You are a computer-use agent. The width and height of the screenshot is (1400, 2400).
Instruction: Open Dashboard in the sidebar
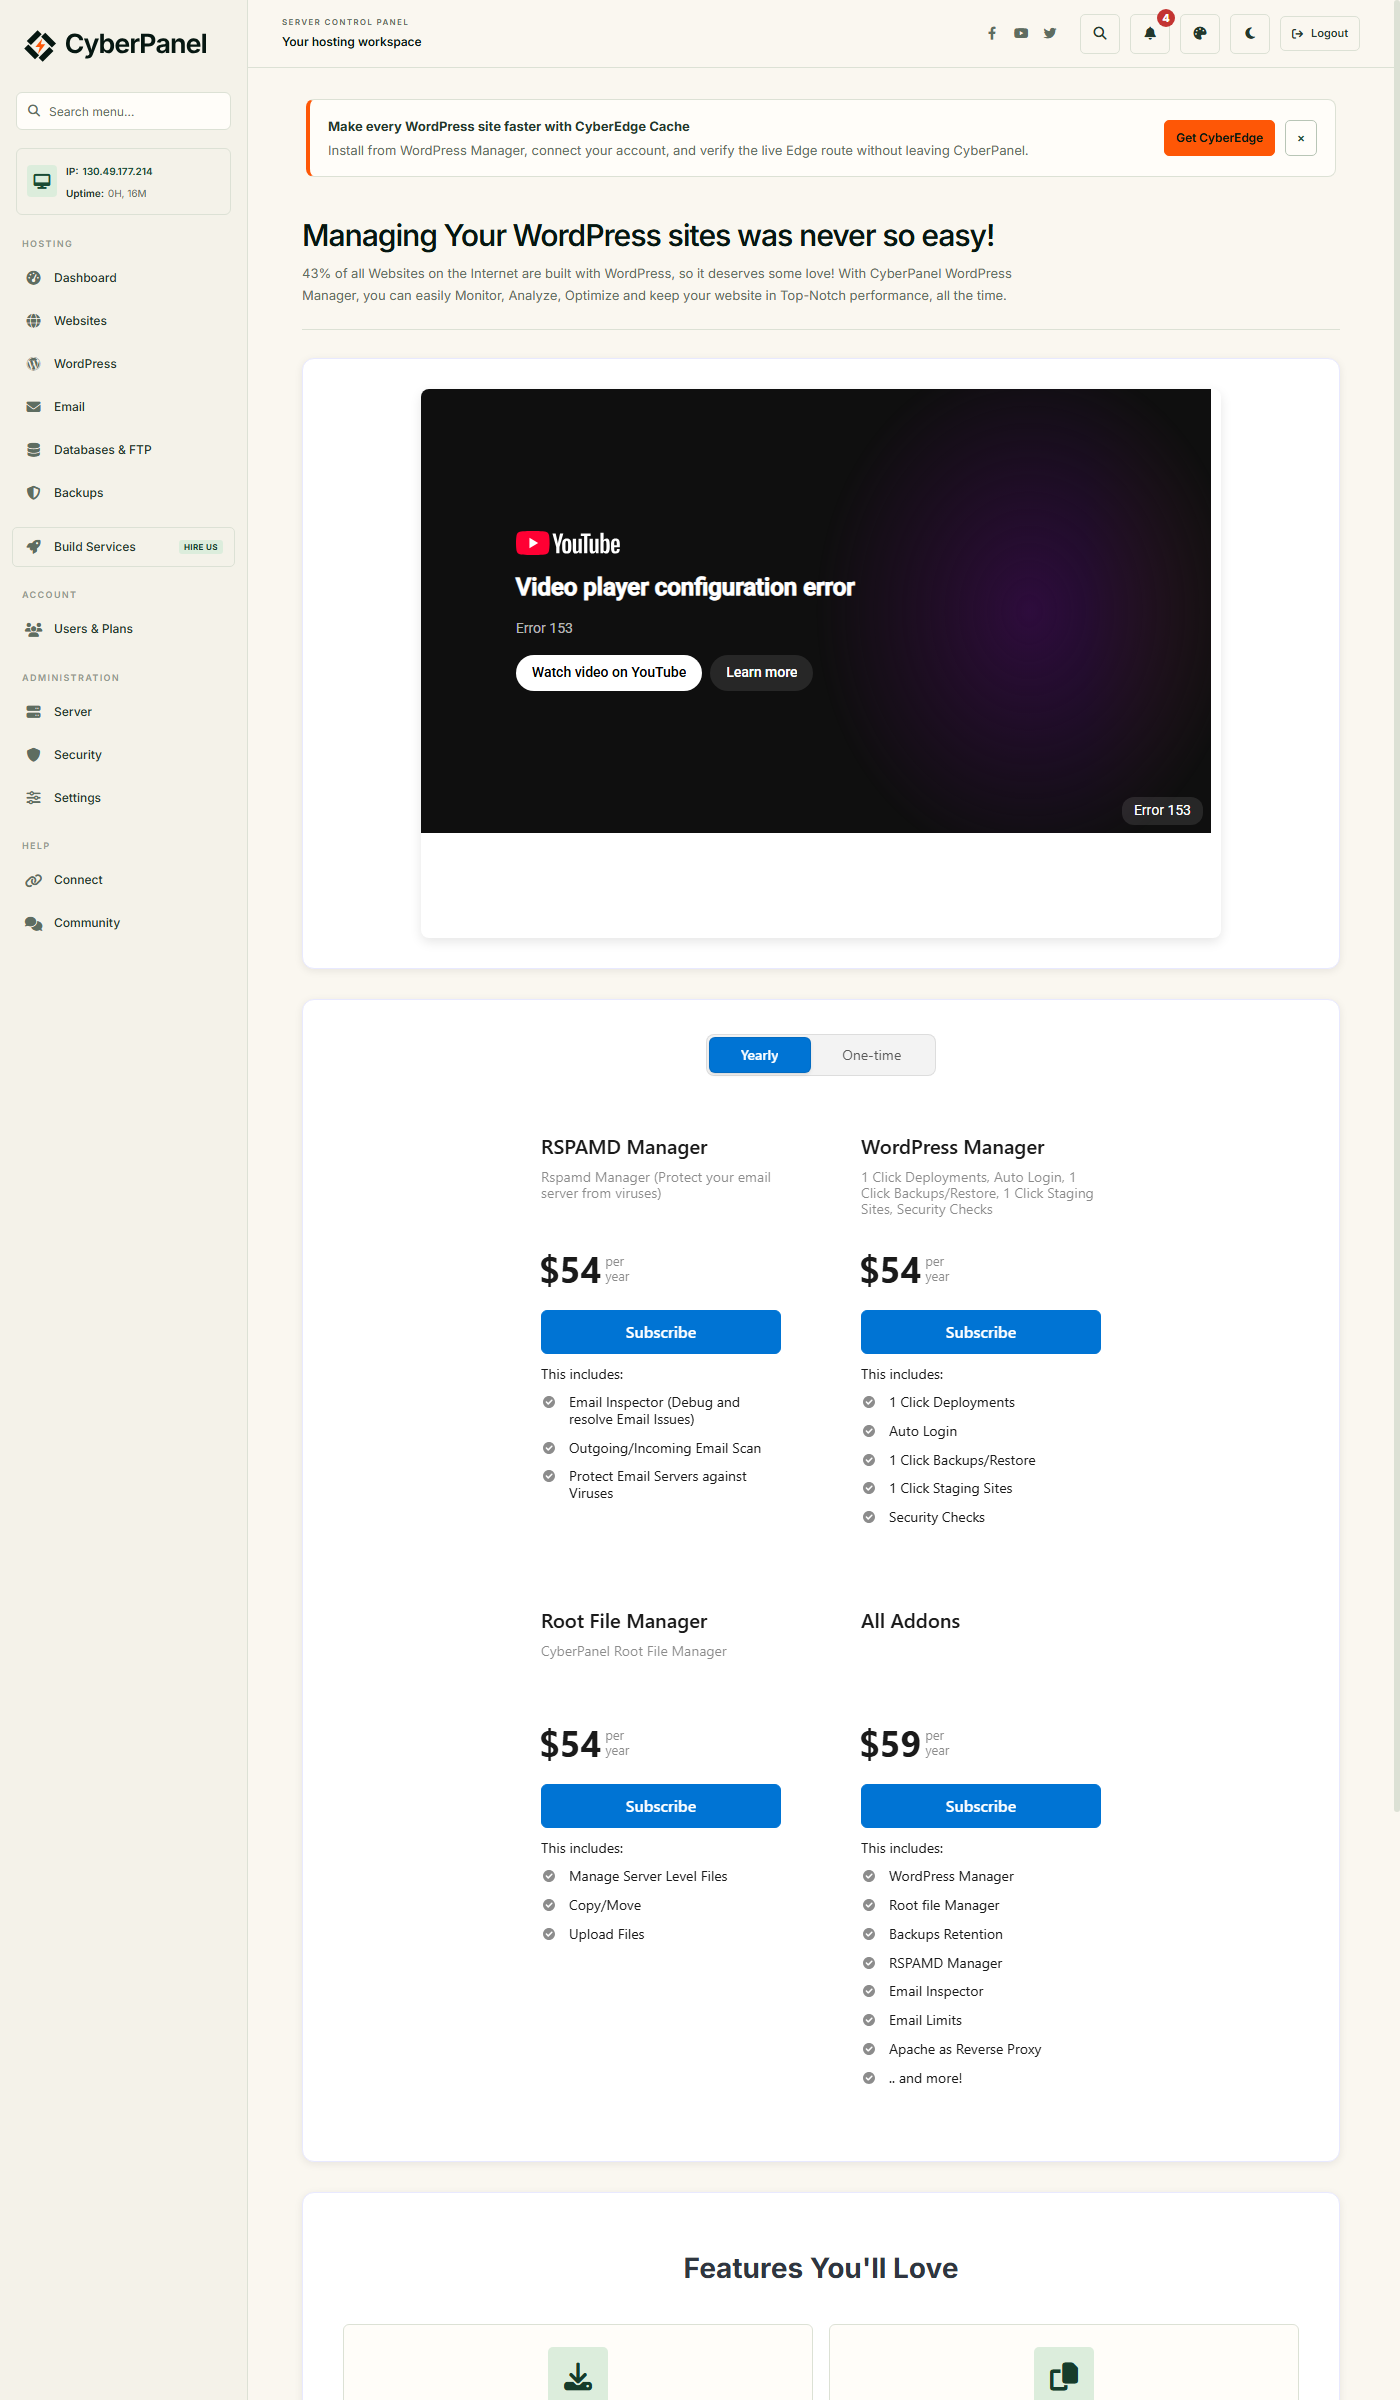coord(123,278)
